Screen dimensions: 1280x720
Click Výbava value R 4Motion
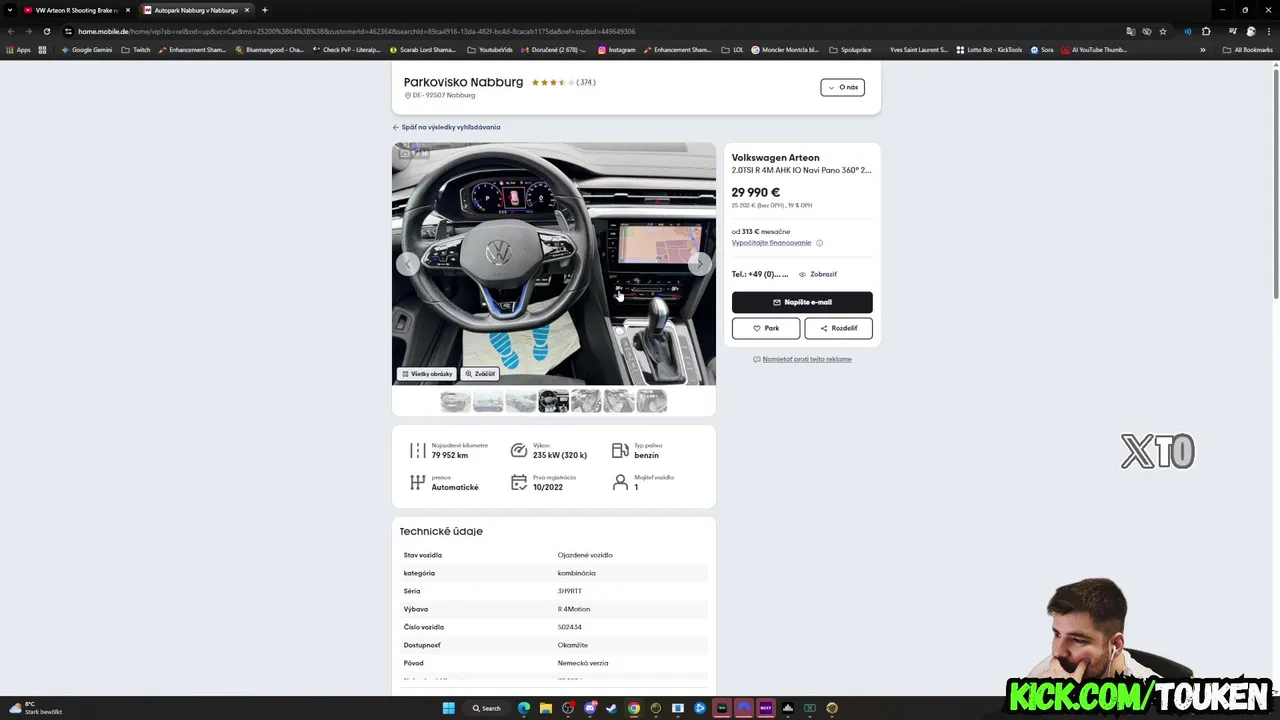click(574, 609)
